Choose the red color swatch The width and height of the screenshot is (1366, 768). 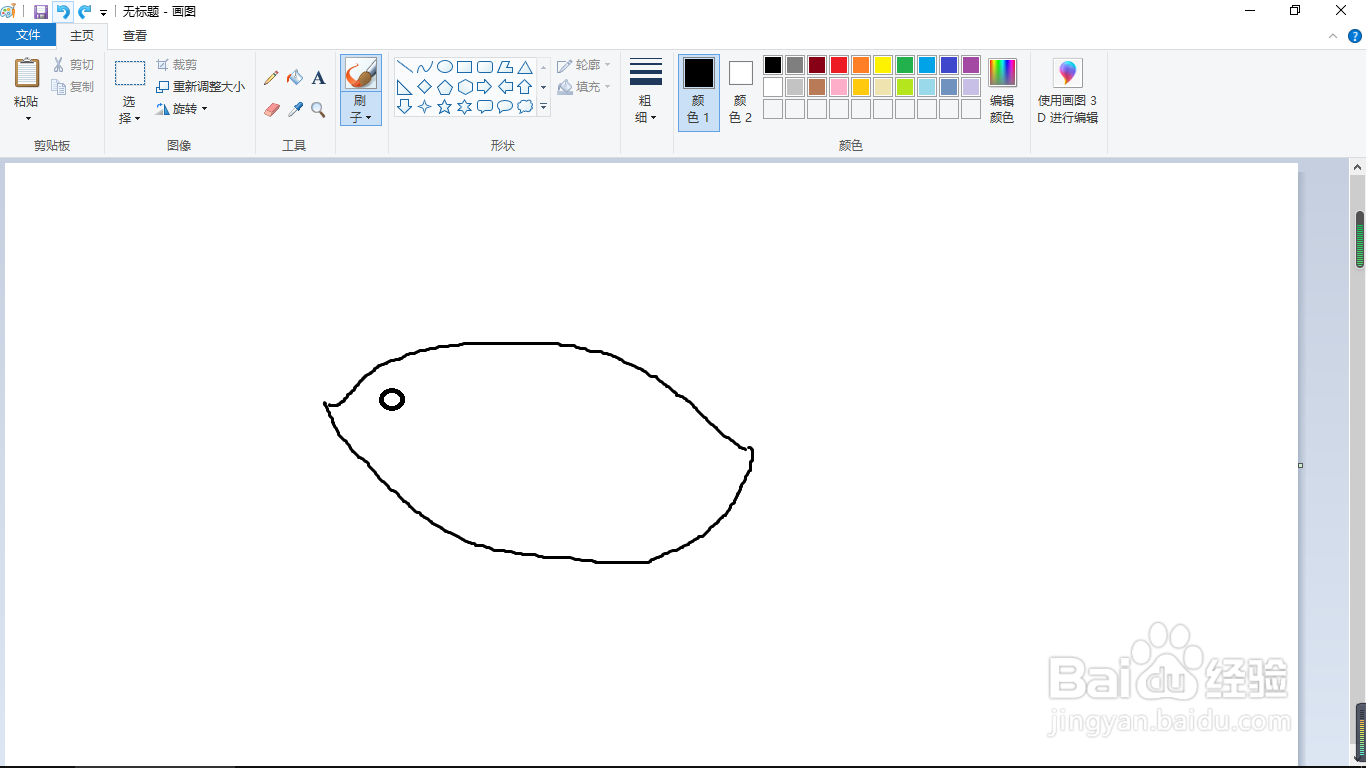tap(839, 65)
